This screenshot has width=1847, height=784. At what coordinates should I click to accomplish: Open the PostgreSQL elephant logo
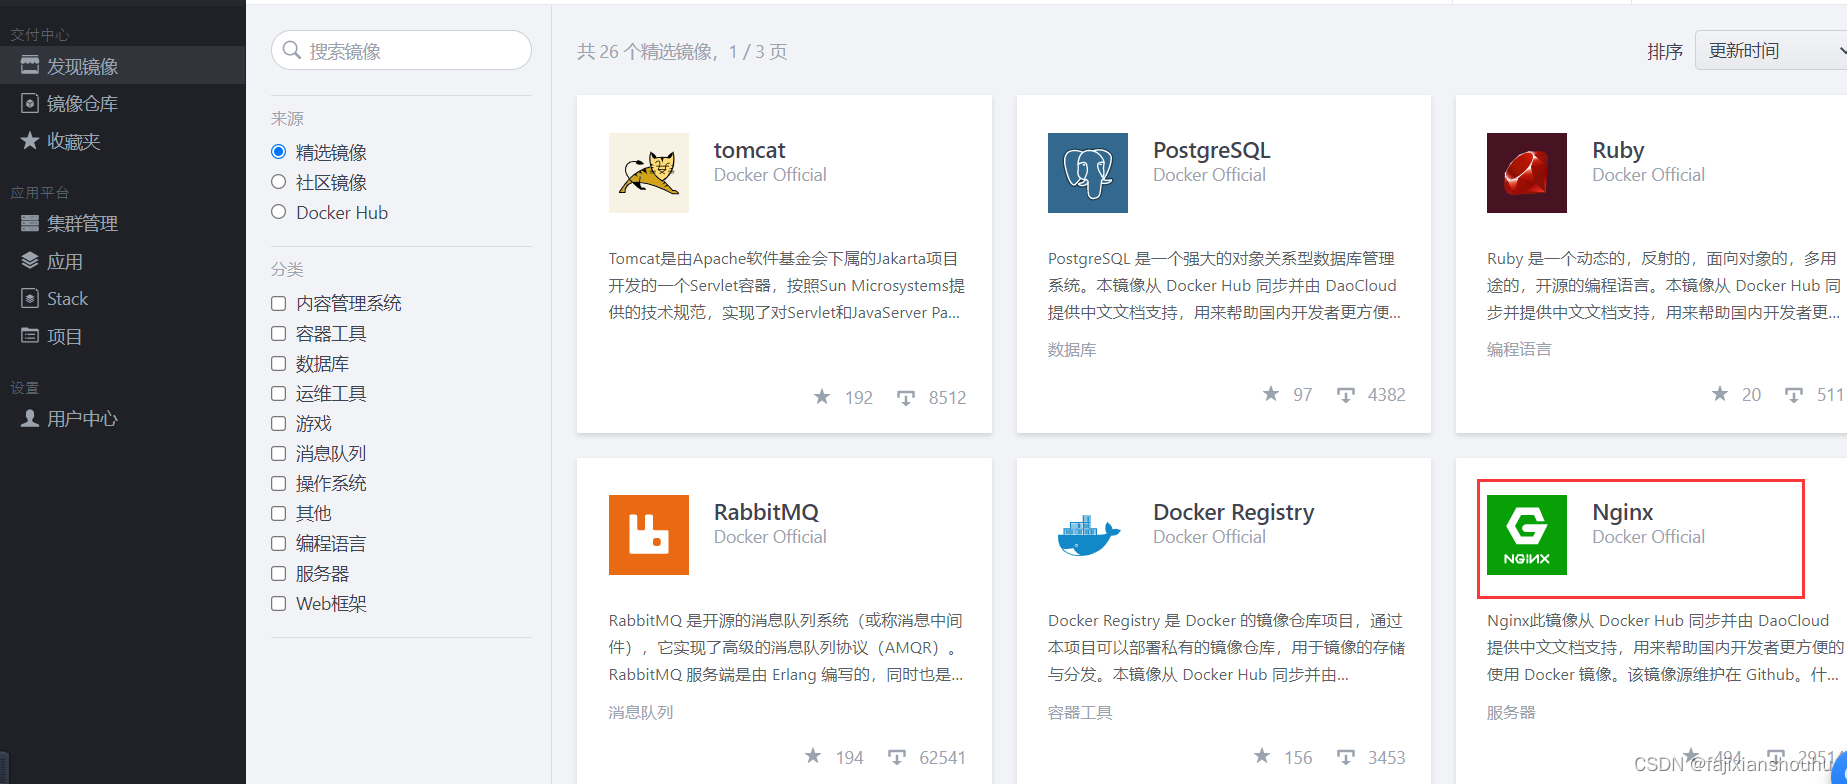click(x=1088, y=173)
